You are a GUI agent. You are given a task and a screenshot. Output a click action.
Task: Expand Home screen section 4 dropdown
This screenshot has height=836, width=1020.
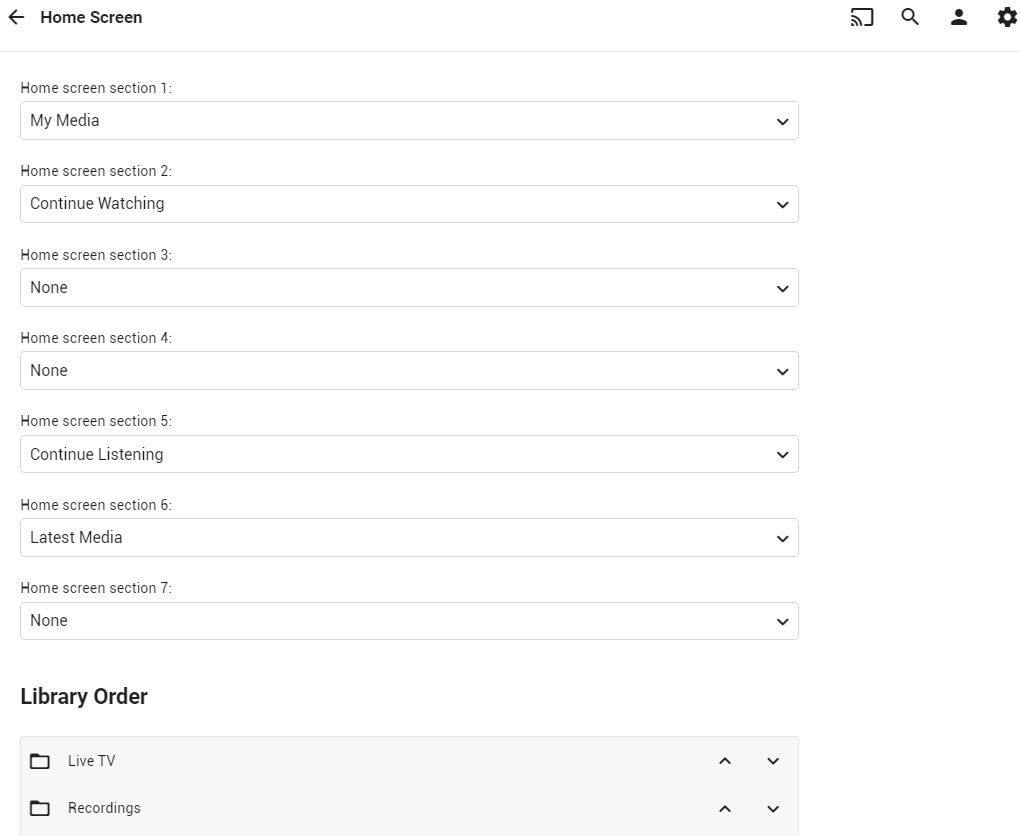pos(409,371)
